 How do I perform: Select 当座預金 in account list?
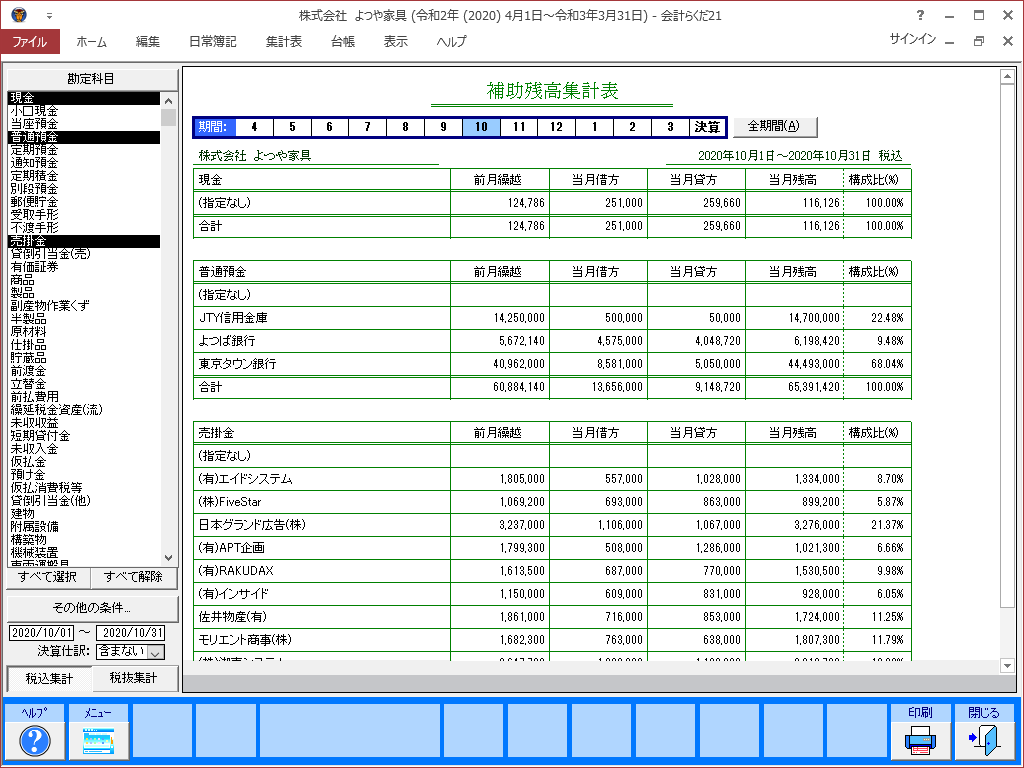pyautogui.click(x=34, y=124)
